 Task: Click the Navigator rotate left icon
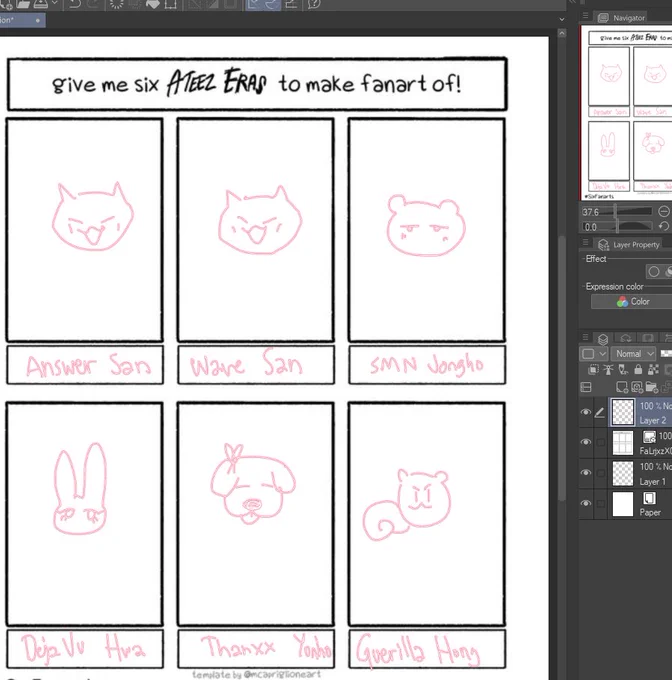tap(664, 226)
